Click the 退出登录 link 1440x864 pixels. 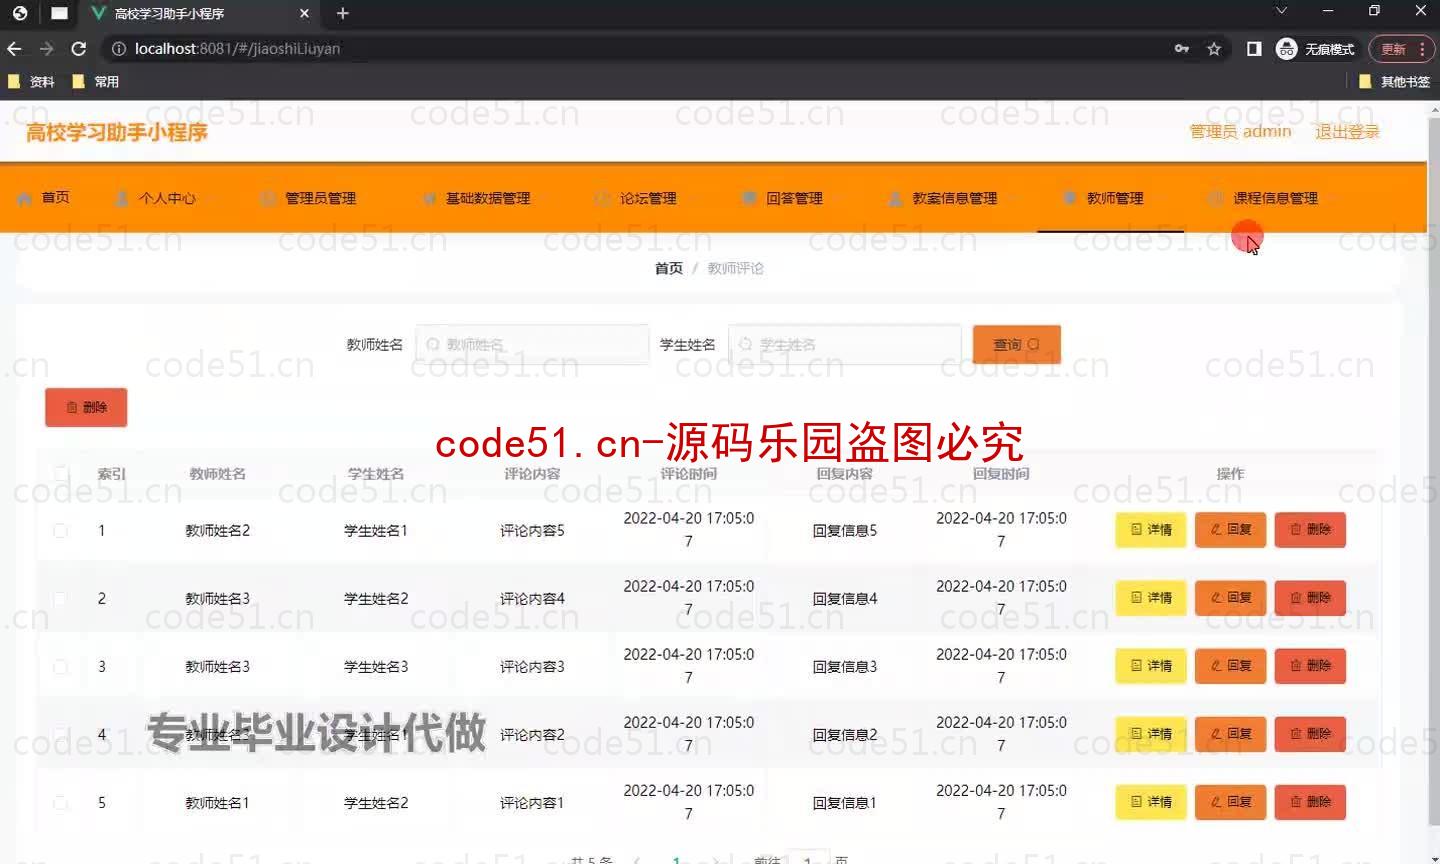[x=1347, y=132]
